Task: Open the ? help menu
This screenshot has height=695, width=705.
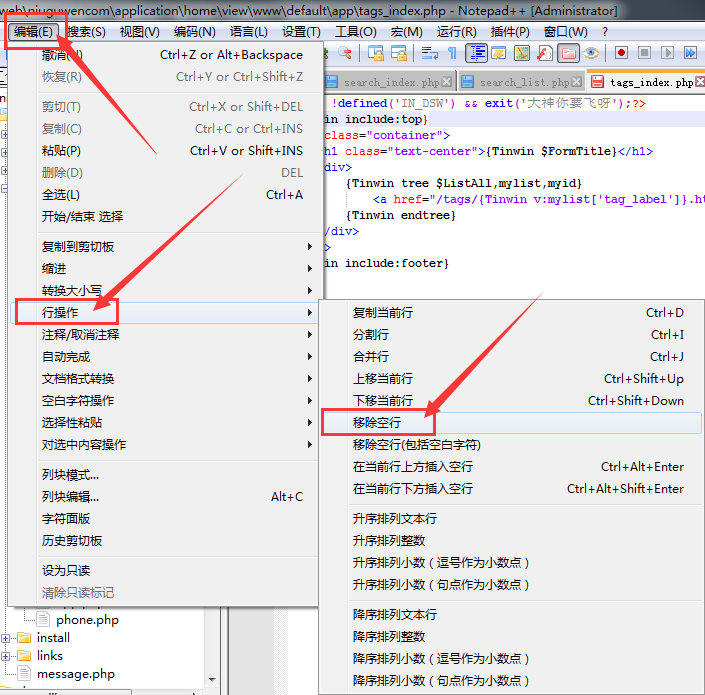Action: point(605,31)
